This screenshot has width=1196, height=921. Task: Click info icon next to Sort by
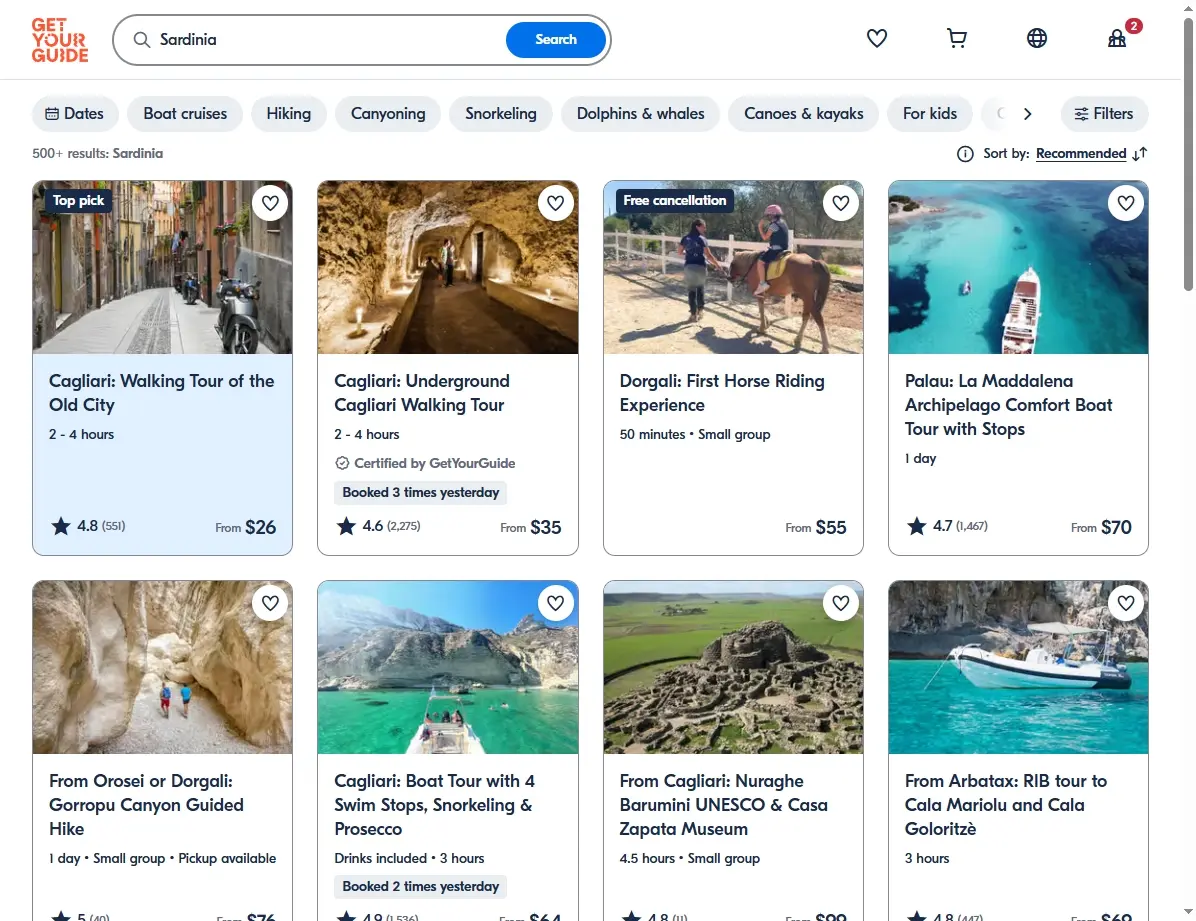[965, 154]
